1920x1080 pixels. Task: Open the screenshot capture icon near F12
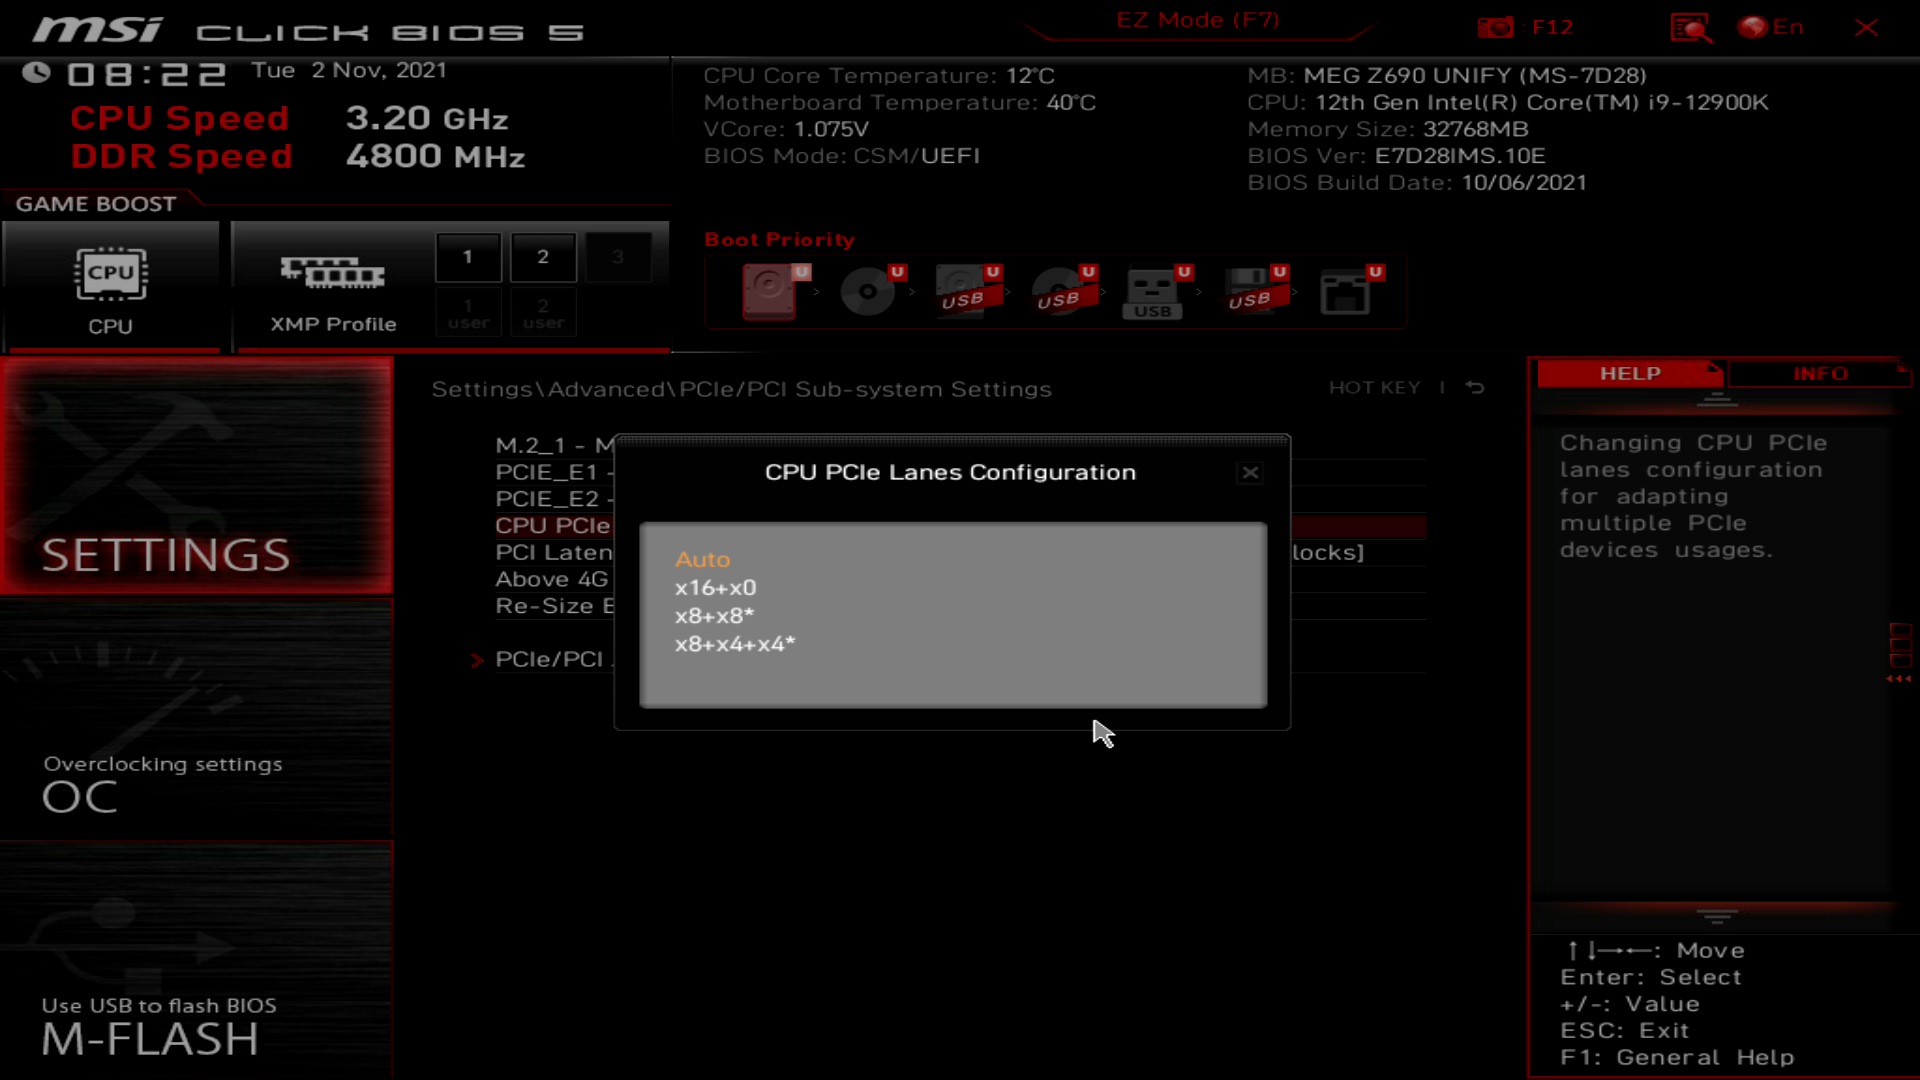tap(1496, 27)
